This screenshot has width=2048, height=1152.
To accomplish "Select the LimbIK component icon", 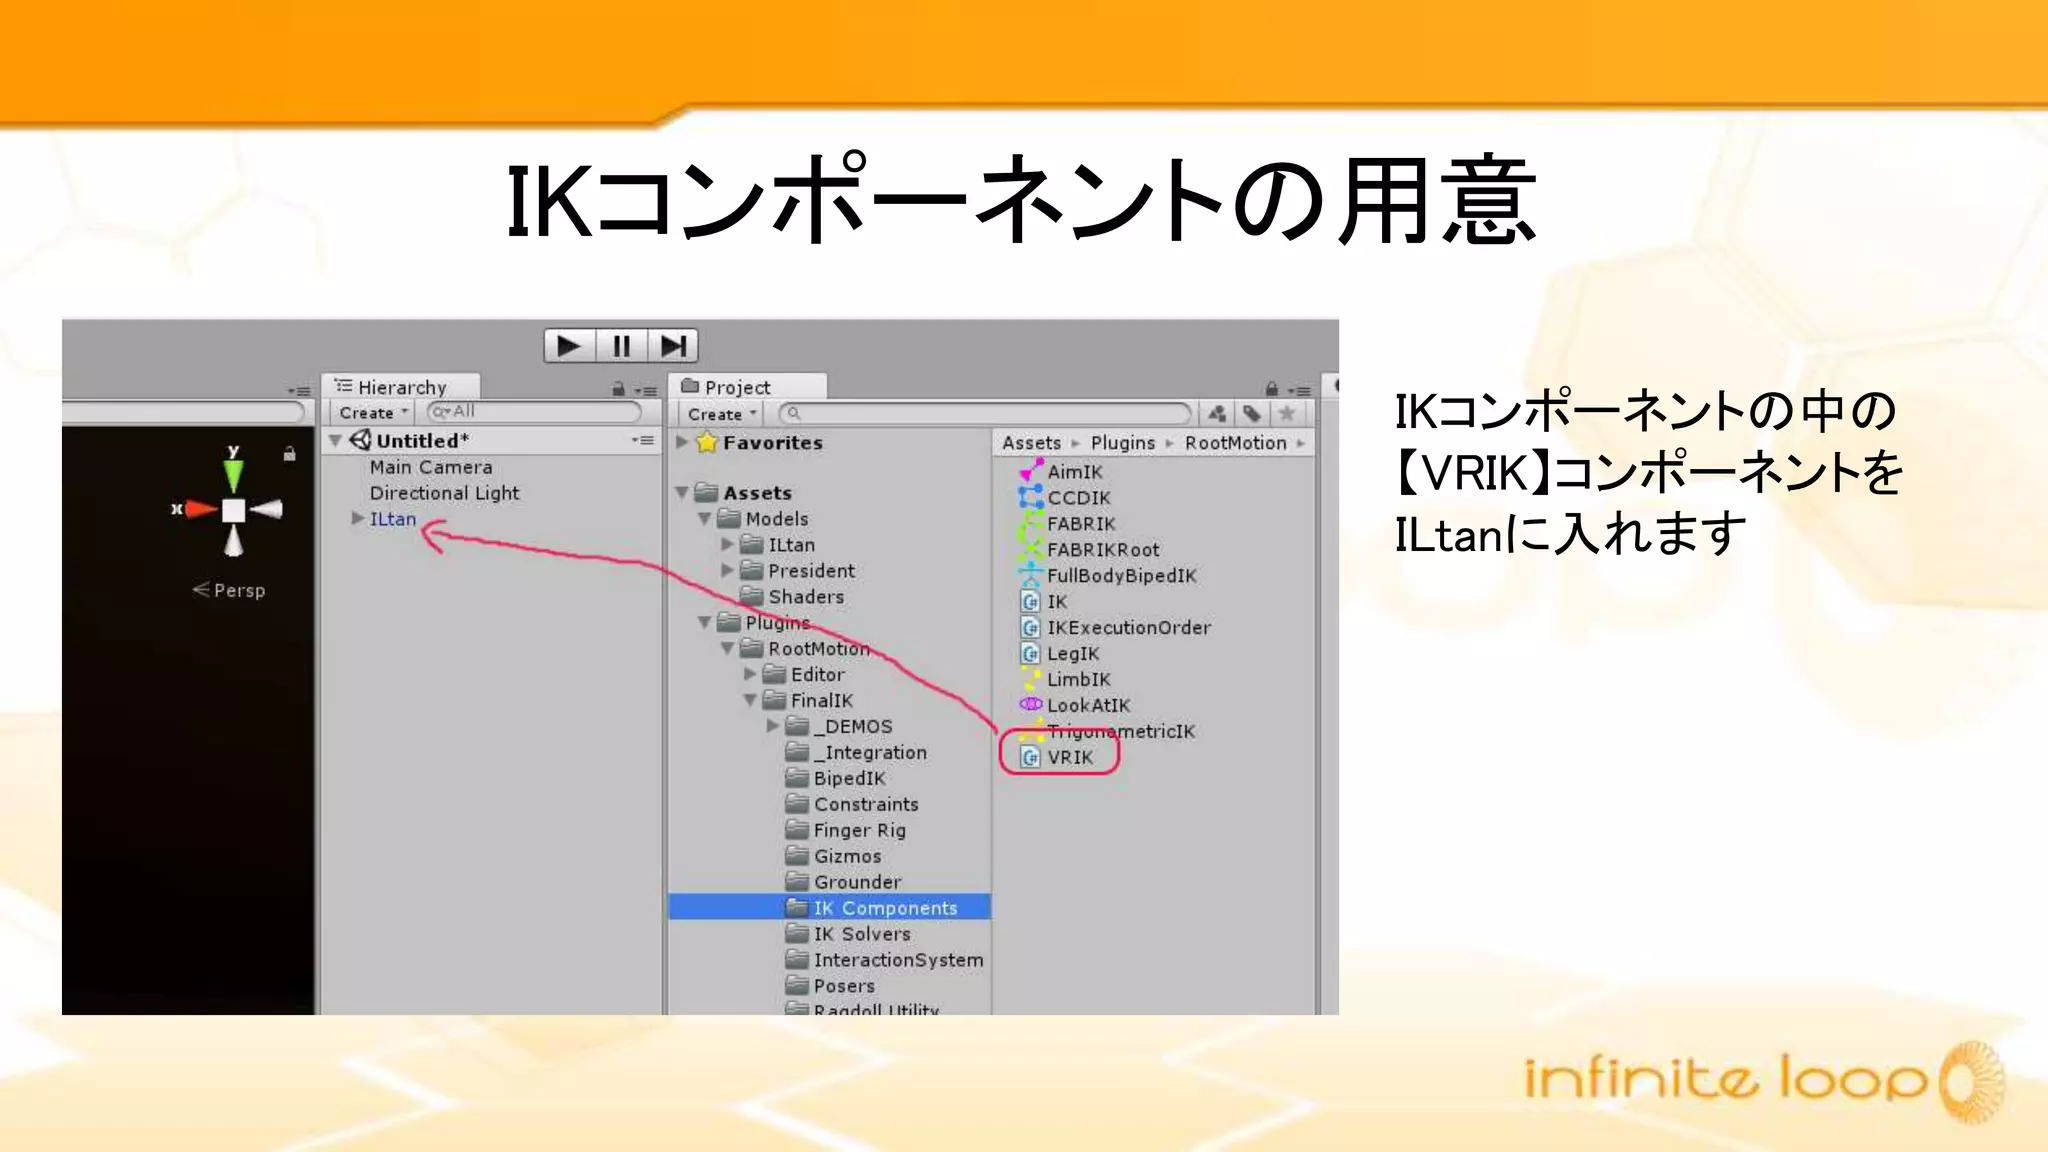I will pyautogui.click(x=1030, y=679).
